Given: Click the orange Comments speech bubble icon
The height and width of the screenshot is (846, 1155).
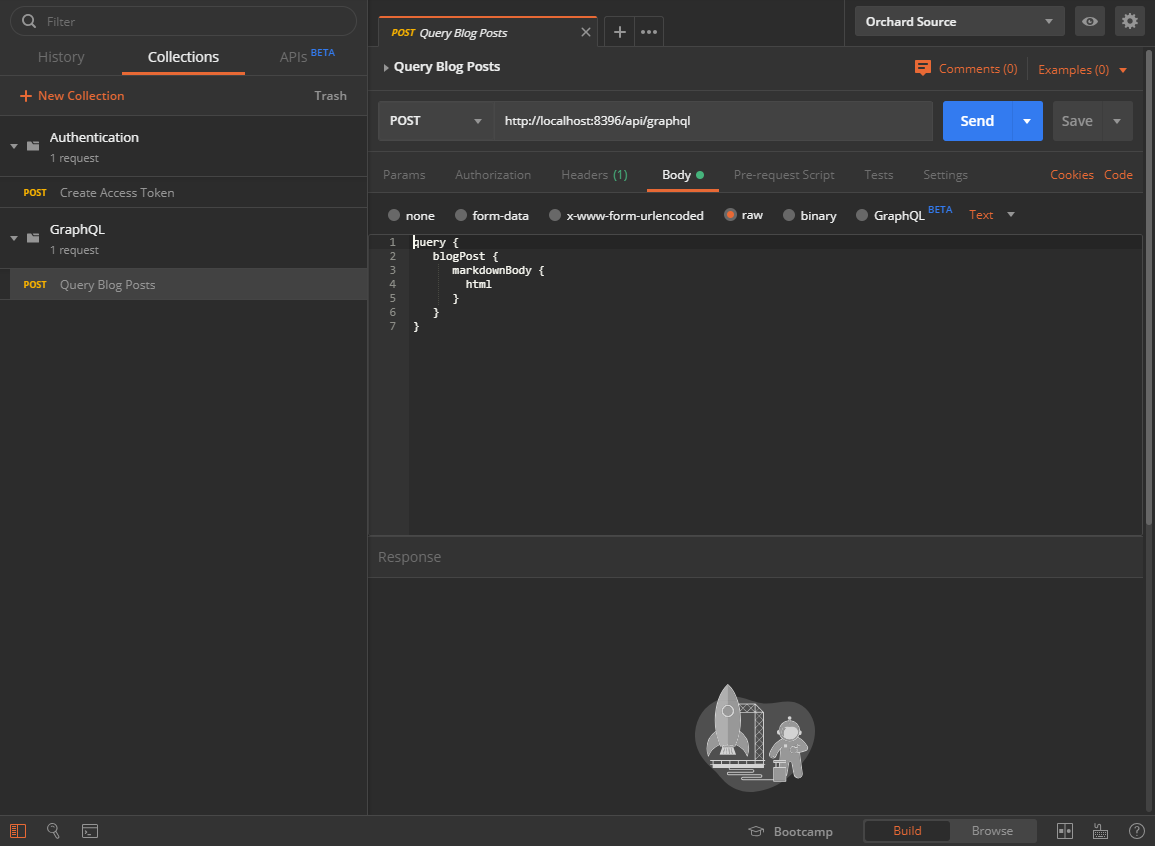Looking at the screenshot, I should click(922, 68).
